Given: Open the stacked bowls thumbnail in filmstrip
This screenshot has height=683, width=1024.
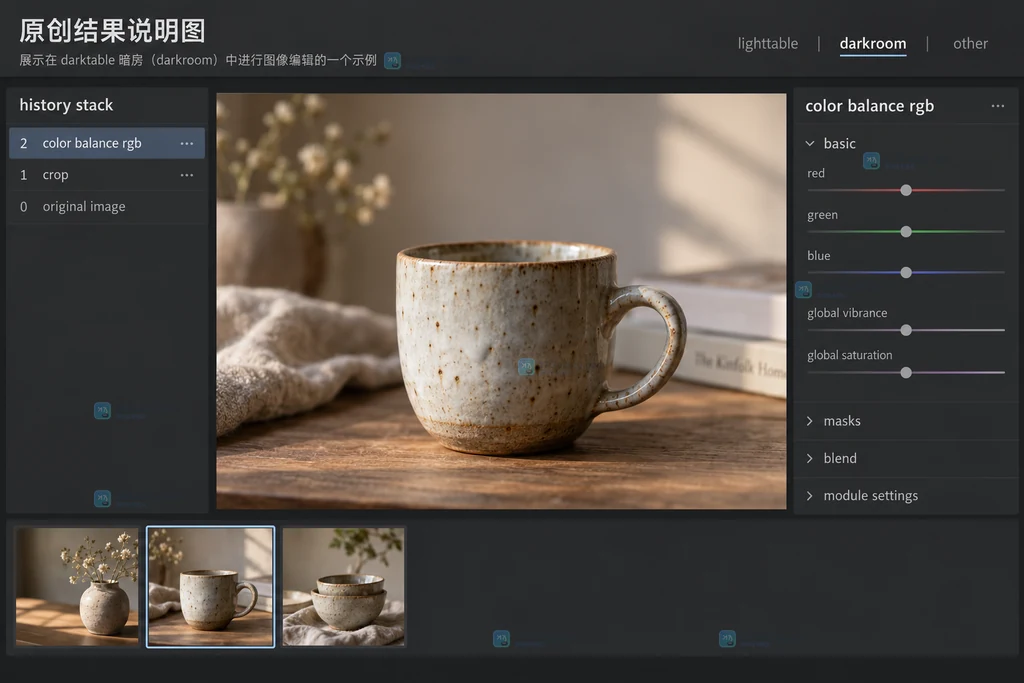Looking at the screenshot, I should (344, 587).
